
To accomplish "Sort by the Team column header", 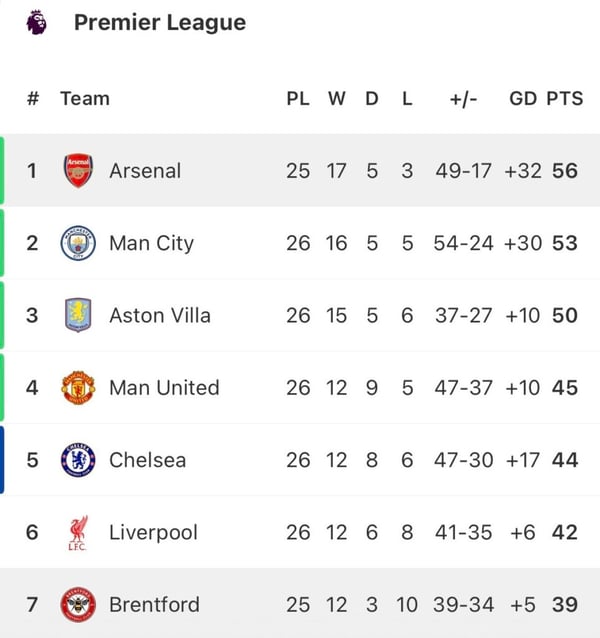I will pos(85,99).
